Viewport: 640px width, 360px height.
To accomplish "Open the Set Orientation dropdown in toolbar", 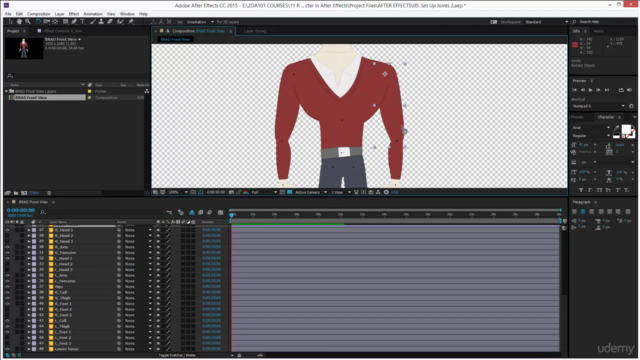I will click(200, 22).
